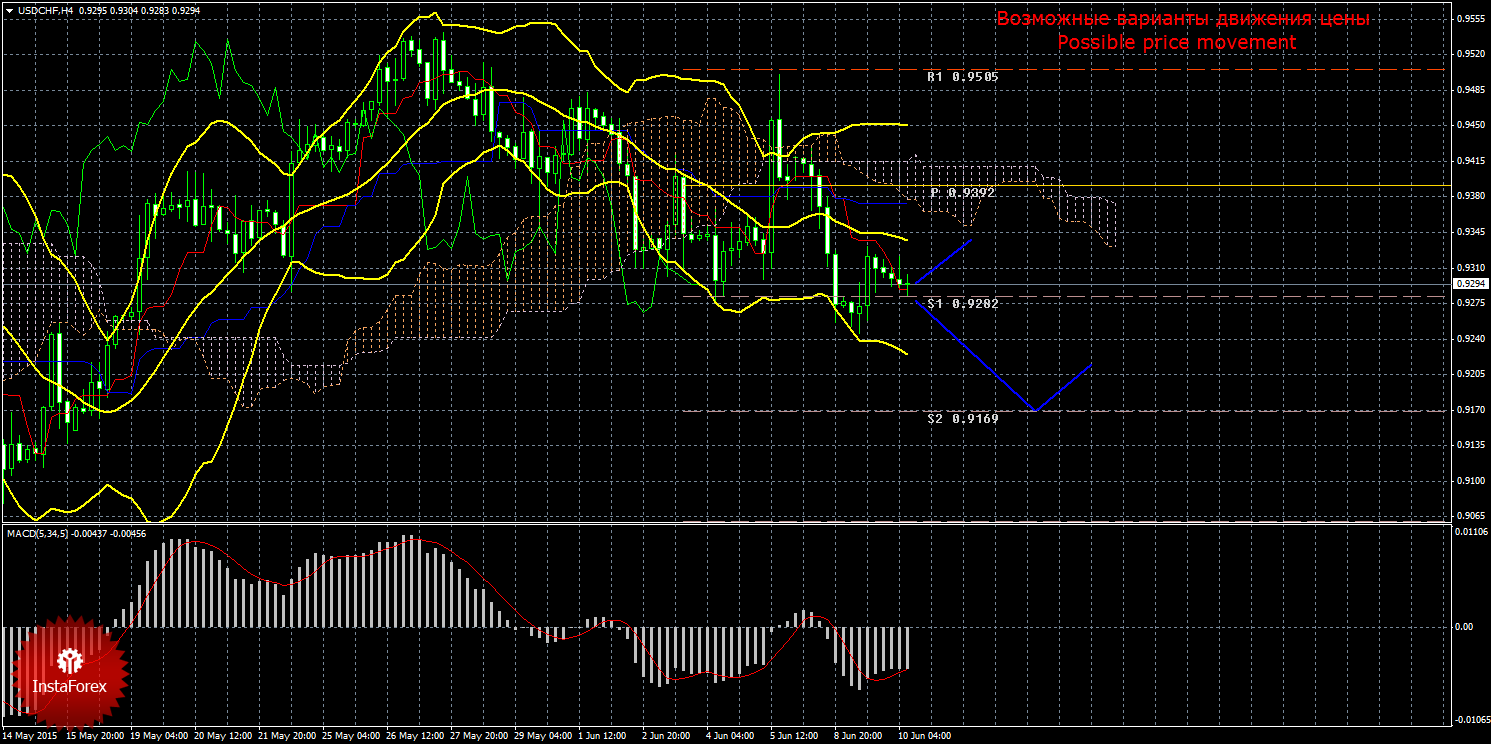Image resolution: width=1491 pixels, height=744 pixels.
Task: Click the 20 May 12:00 time label
Action: (x=224, y=736)
